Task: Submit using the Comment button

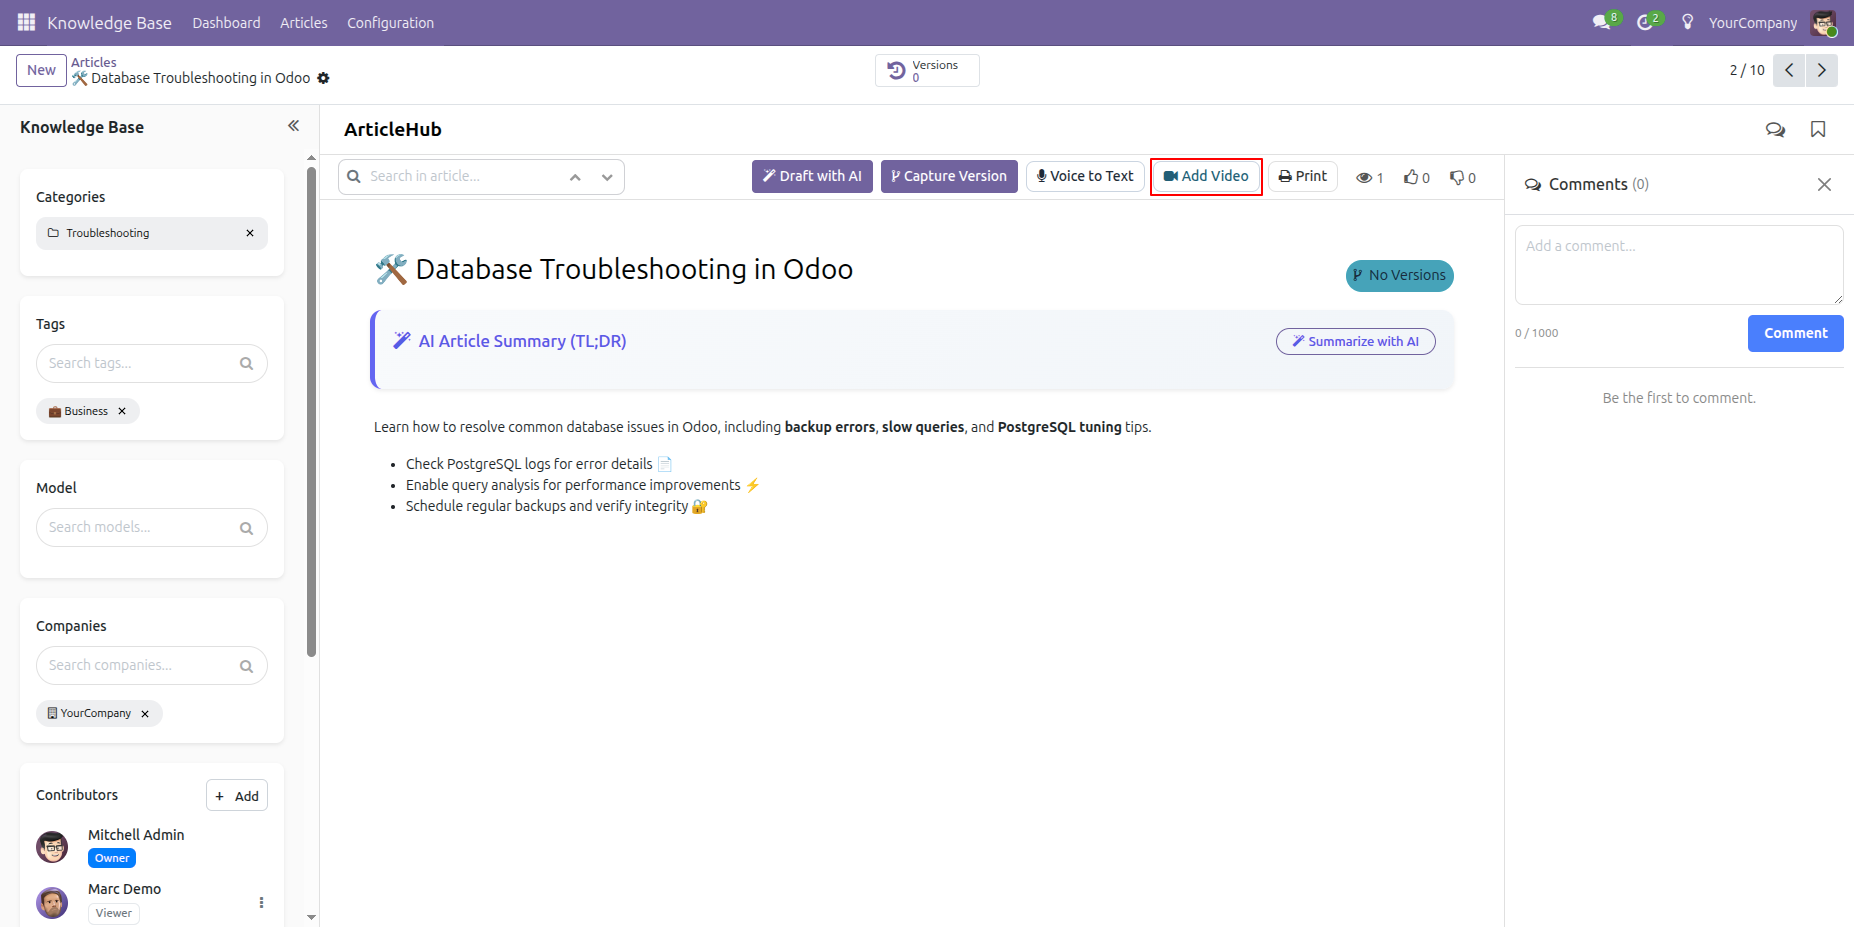Action: coord(1795,333)
